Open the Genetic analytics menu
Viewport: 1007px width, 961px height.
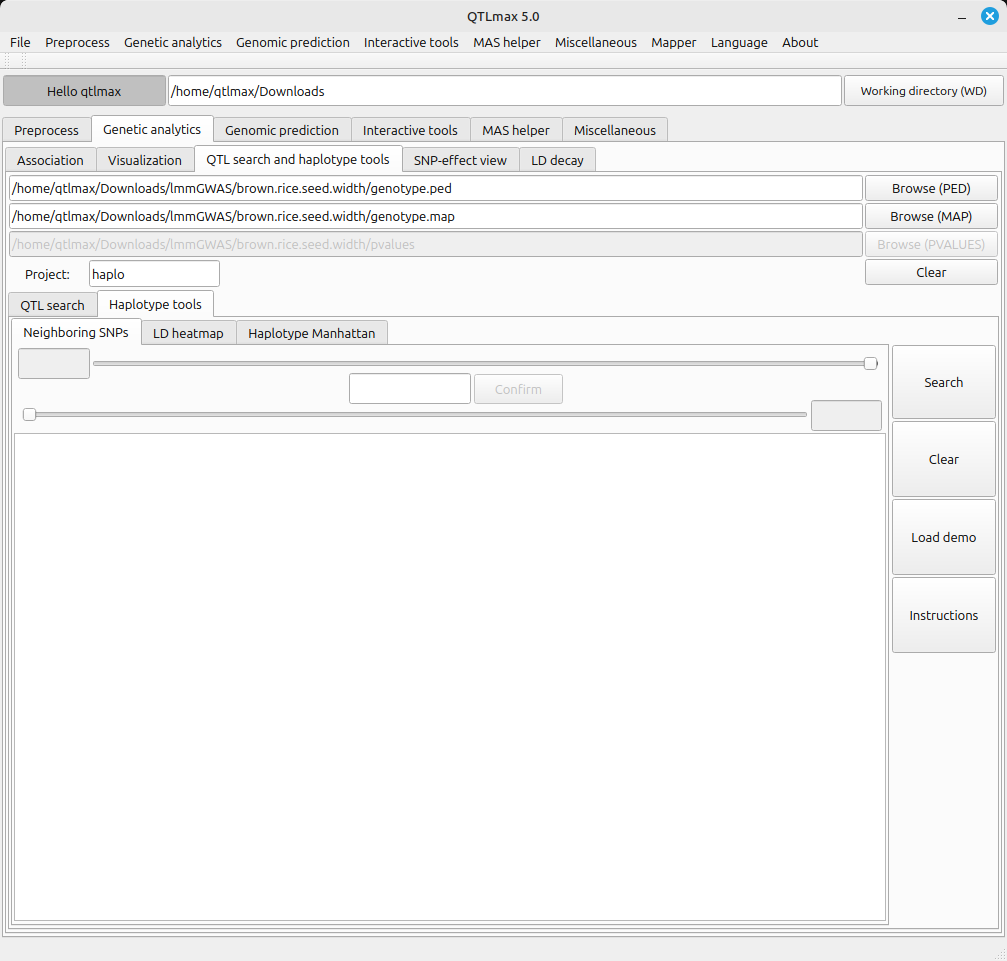[x=173, y=42]
